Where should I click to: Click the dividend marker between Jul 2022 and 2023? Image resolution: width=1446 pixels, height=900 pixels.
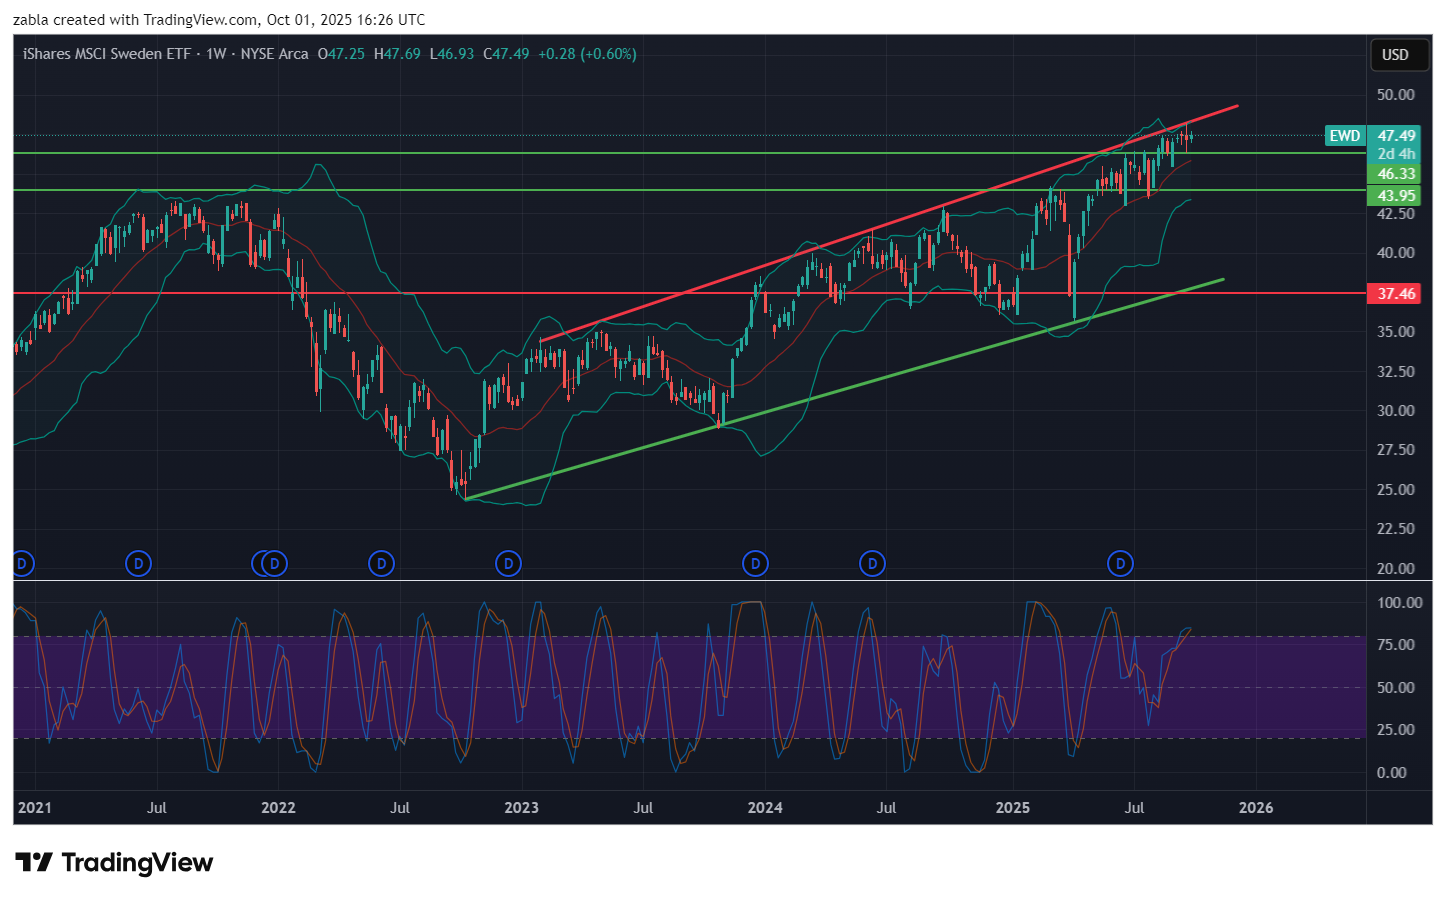[x=381, y=564]
